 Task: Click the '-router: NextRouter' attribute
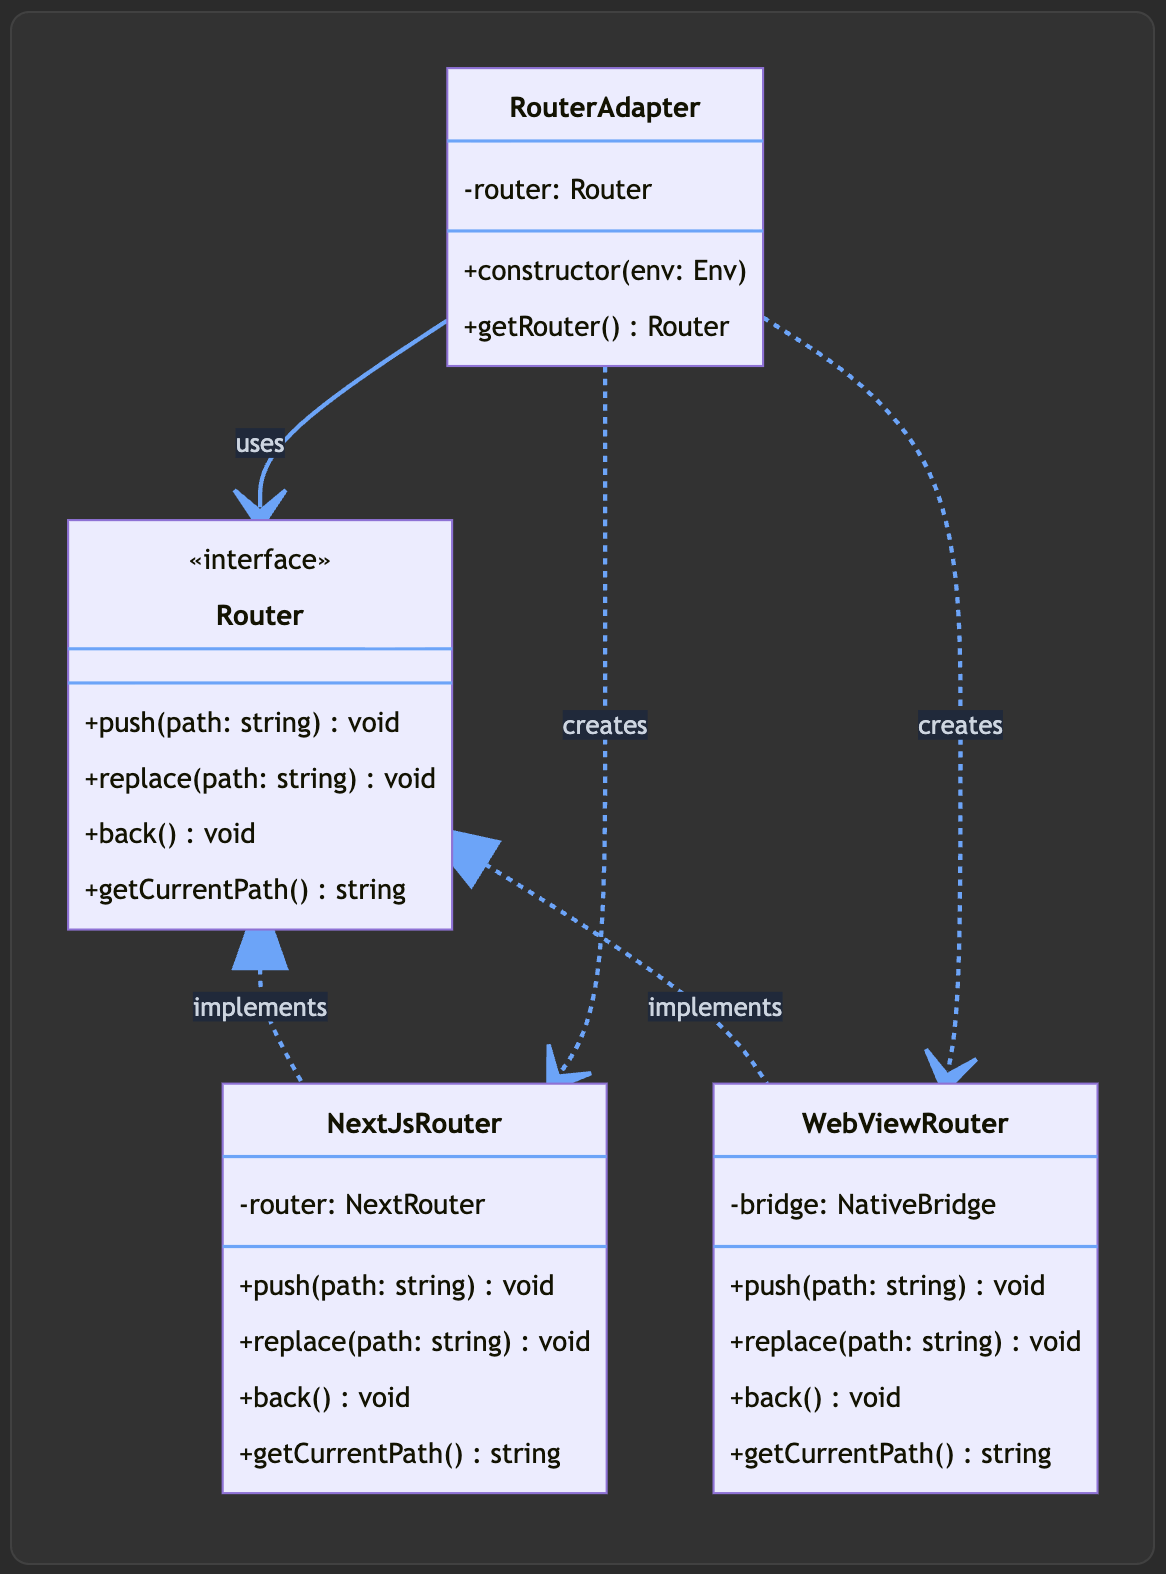362,1205
